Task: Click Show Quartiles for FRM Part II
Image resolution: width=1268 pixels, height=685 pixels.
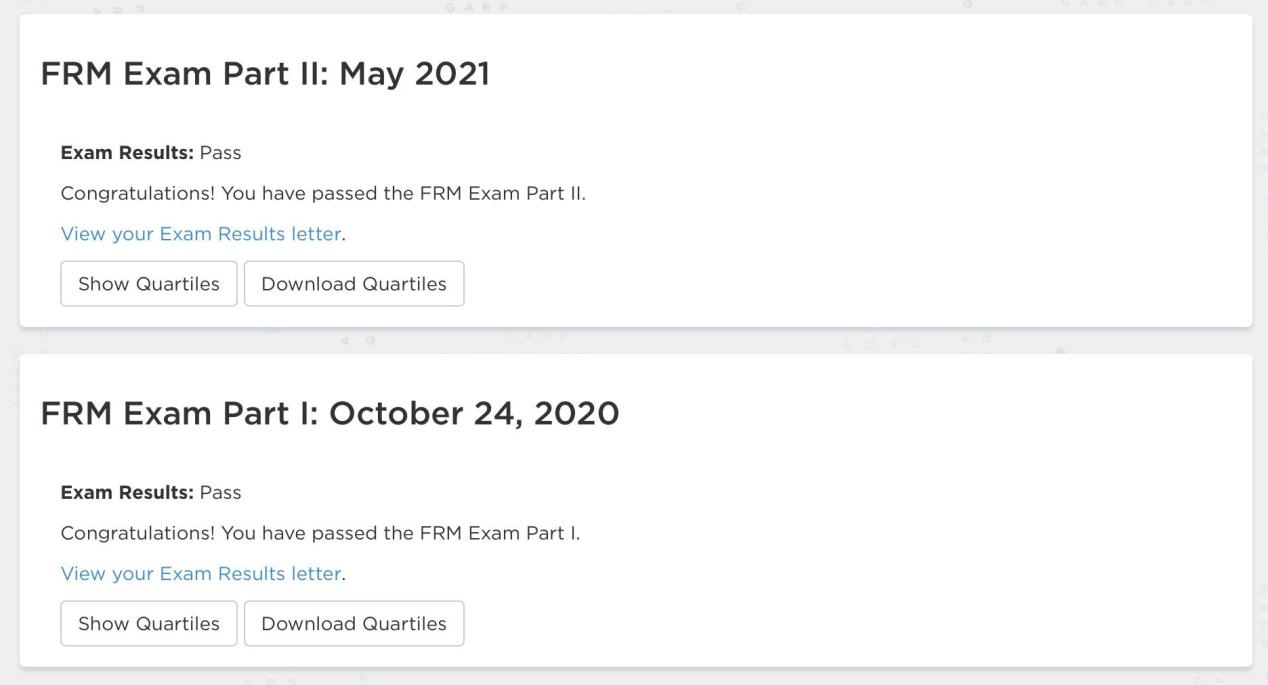Action: point(149,284)
